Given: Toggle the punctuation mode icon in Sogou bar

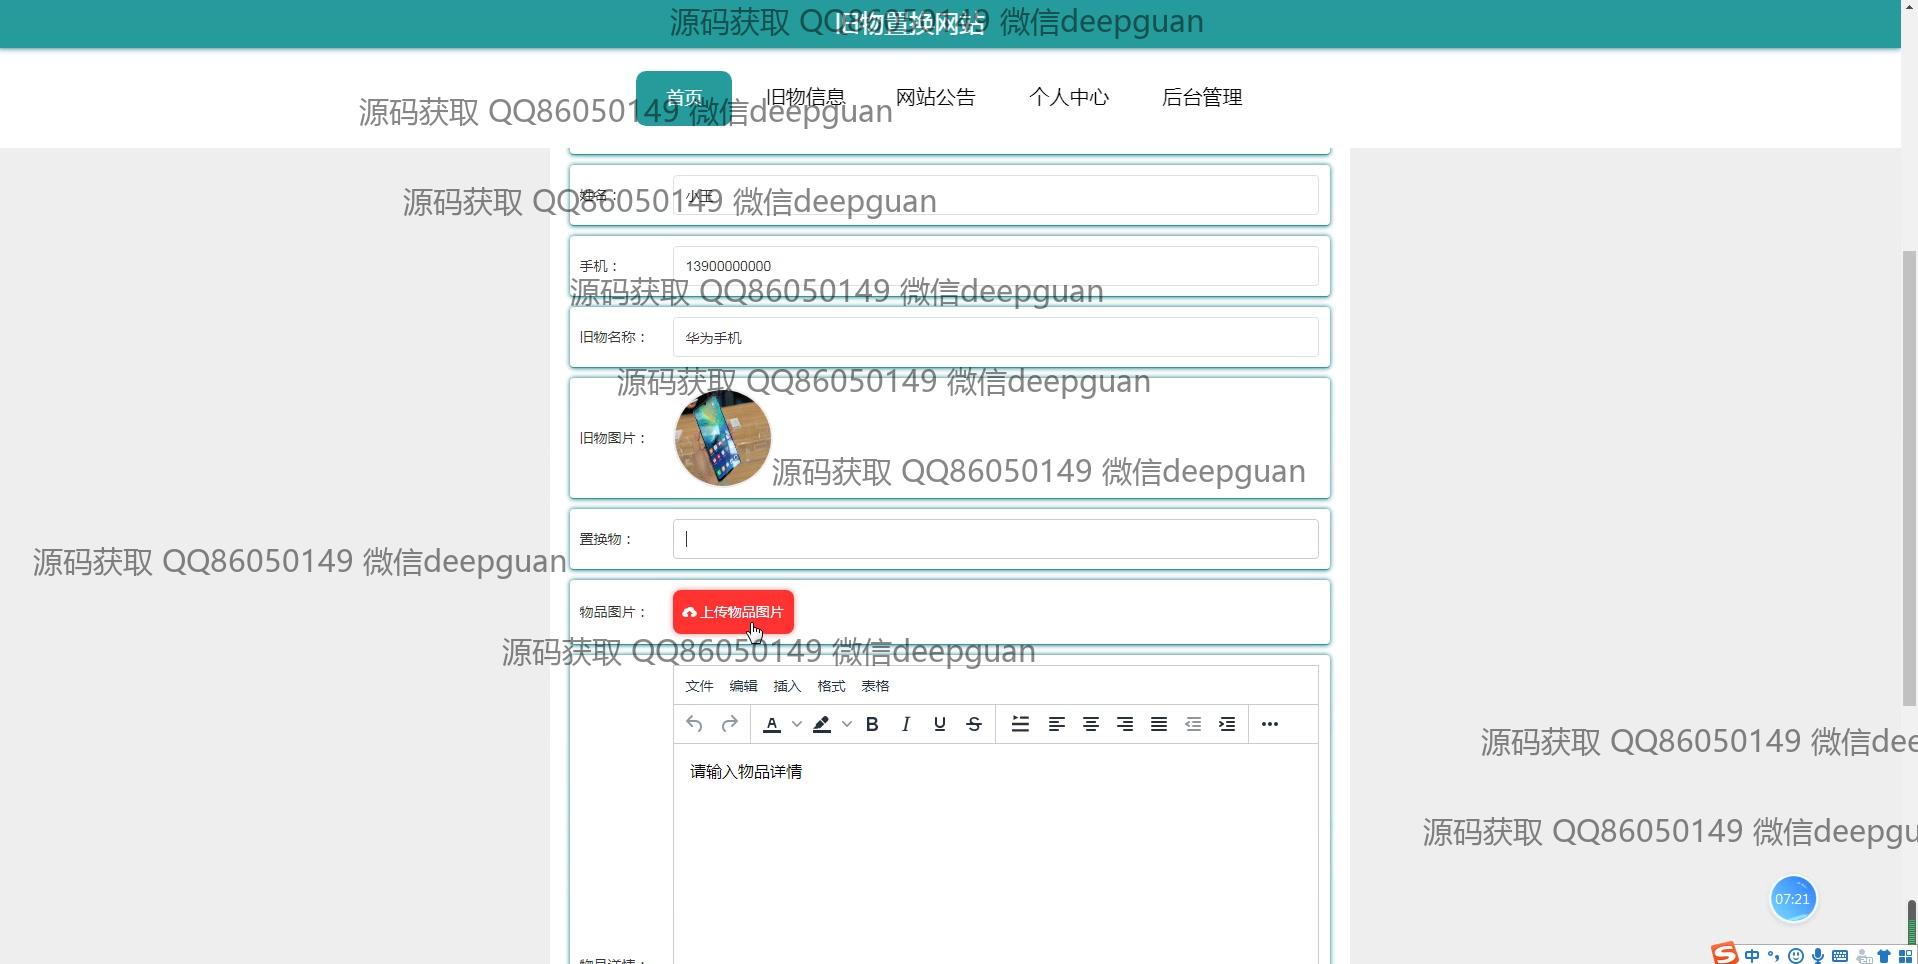Looking at the screenshot, I should (x=1774, y=956).
